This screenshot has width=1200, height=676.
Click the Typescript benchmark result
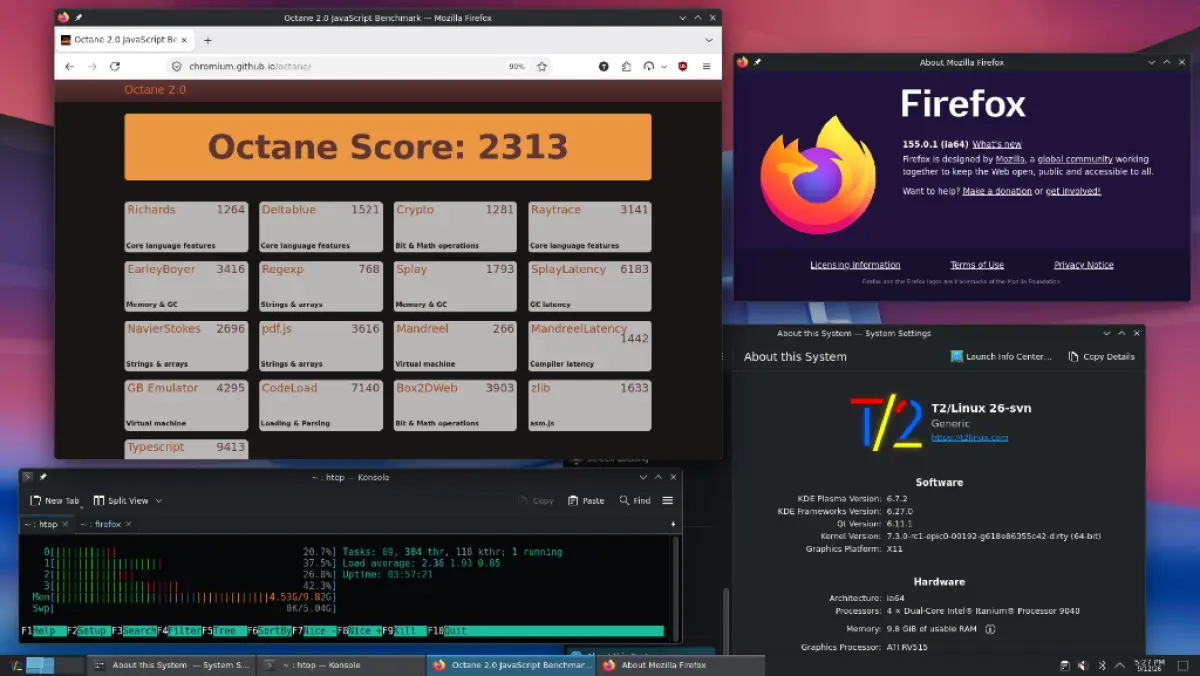(186, 448)
